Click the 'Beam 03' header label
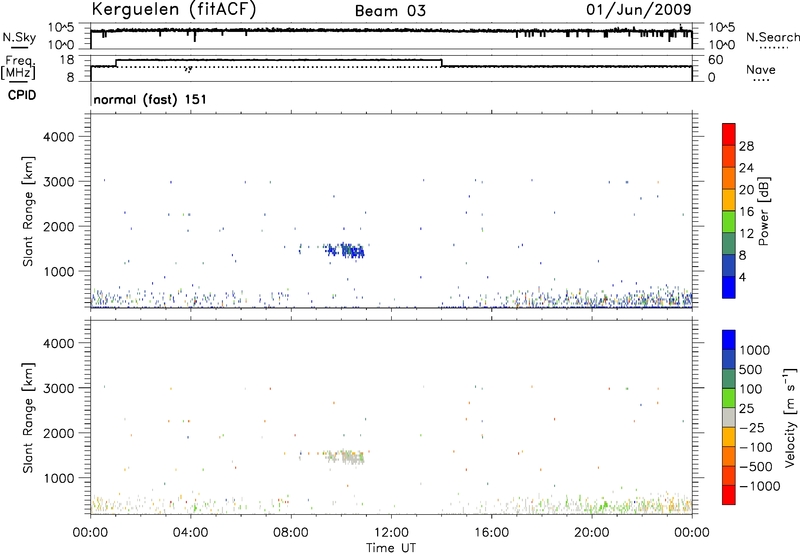Image resolution: width=800 pixels, height=554 pixels. (390, 11)
